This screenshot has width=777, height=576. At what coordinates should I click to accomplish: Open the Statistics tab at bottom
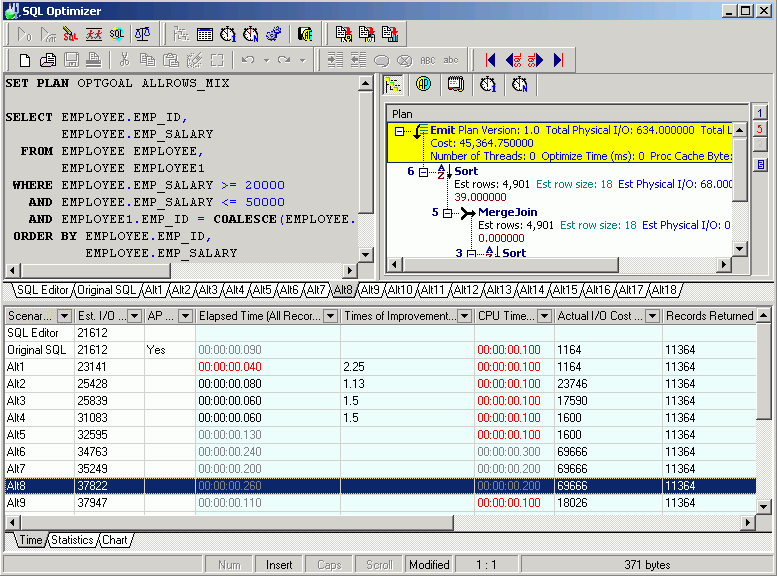pos(72,540)
